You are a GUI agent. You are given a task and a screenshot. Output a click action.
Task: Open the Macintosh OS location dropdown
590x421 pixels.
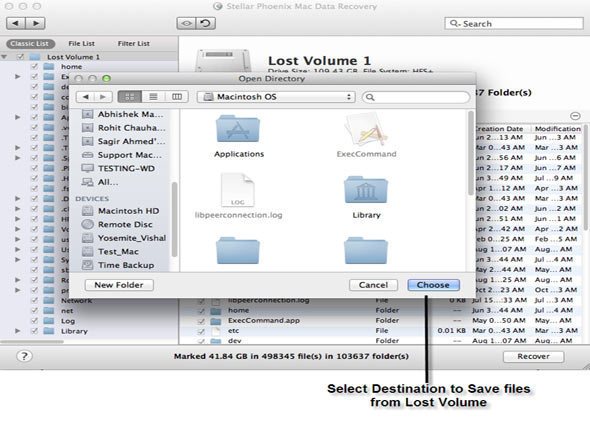tap(276, 97)
